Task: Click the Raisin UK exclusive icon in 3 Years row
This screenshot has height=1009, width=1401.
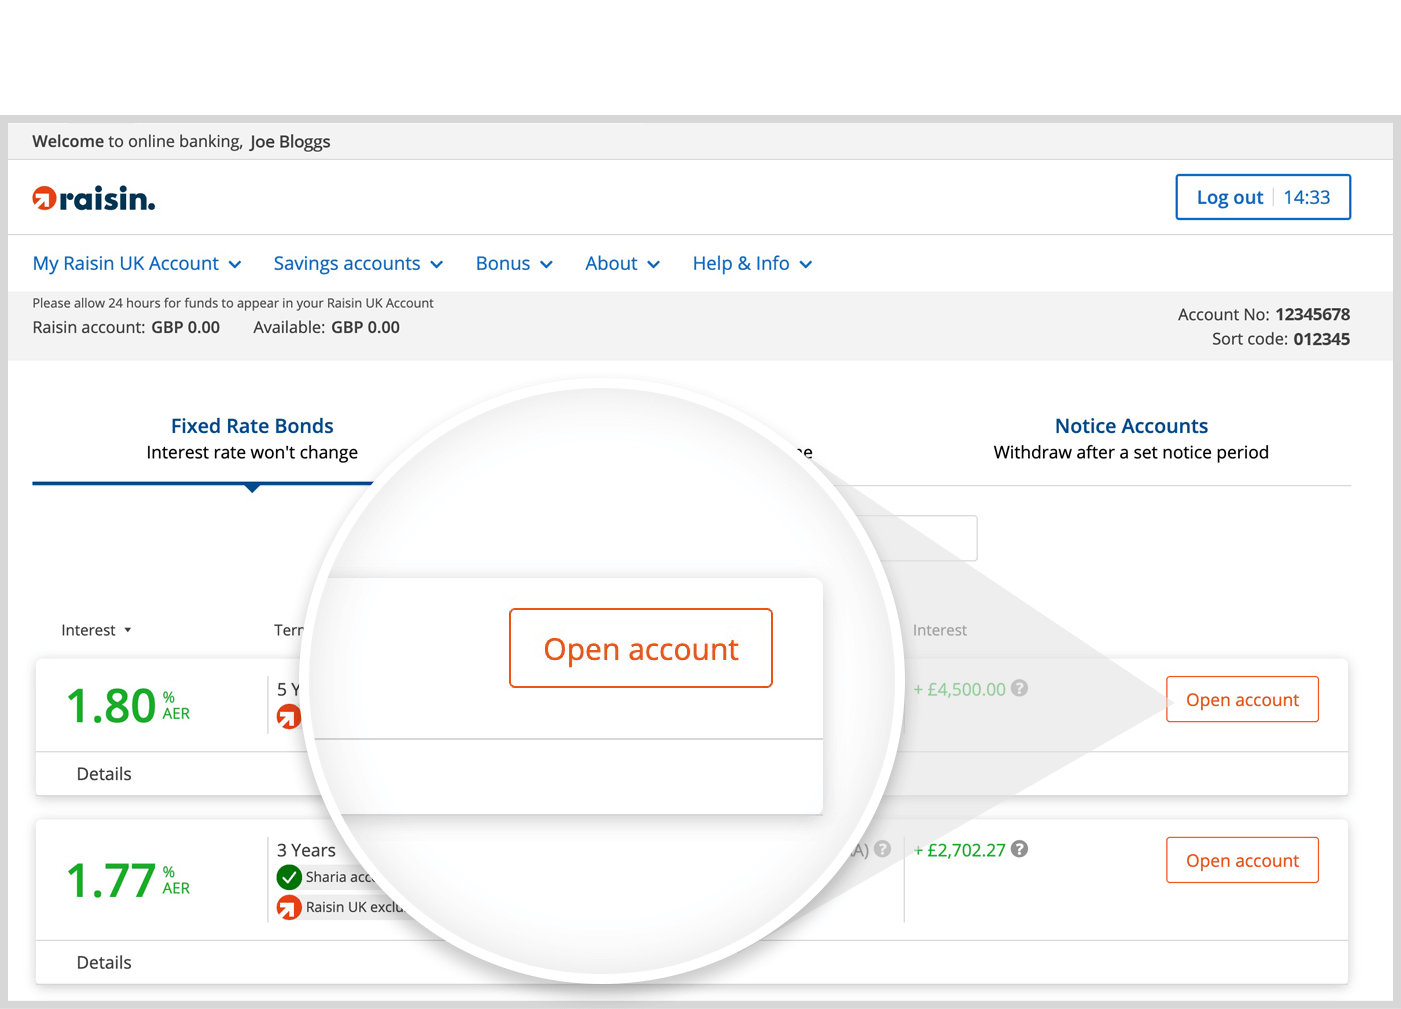Action: (289, 907)
